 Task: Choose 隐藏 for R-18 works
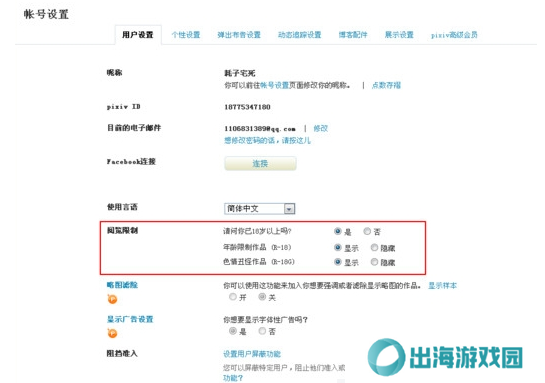[374, 247]
